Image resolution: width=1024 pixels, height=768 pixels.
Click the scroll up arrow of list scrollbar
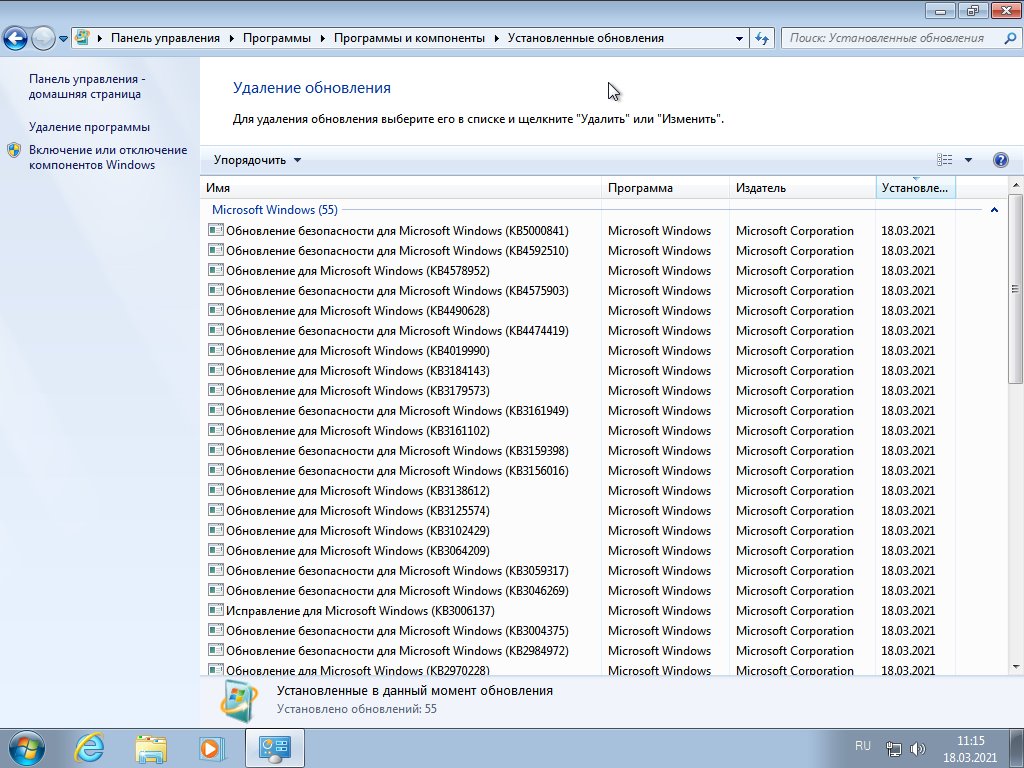1016,185
